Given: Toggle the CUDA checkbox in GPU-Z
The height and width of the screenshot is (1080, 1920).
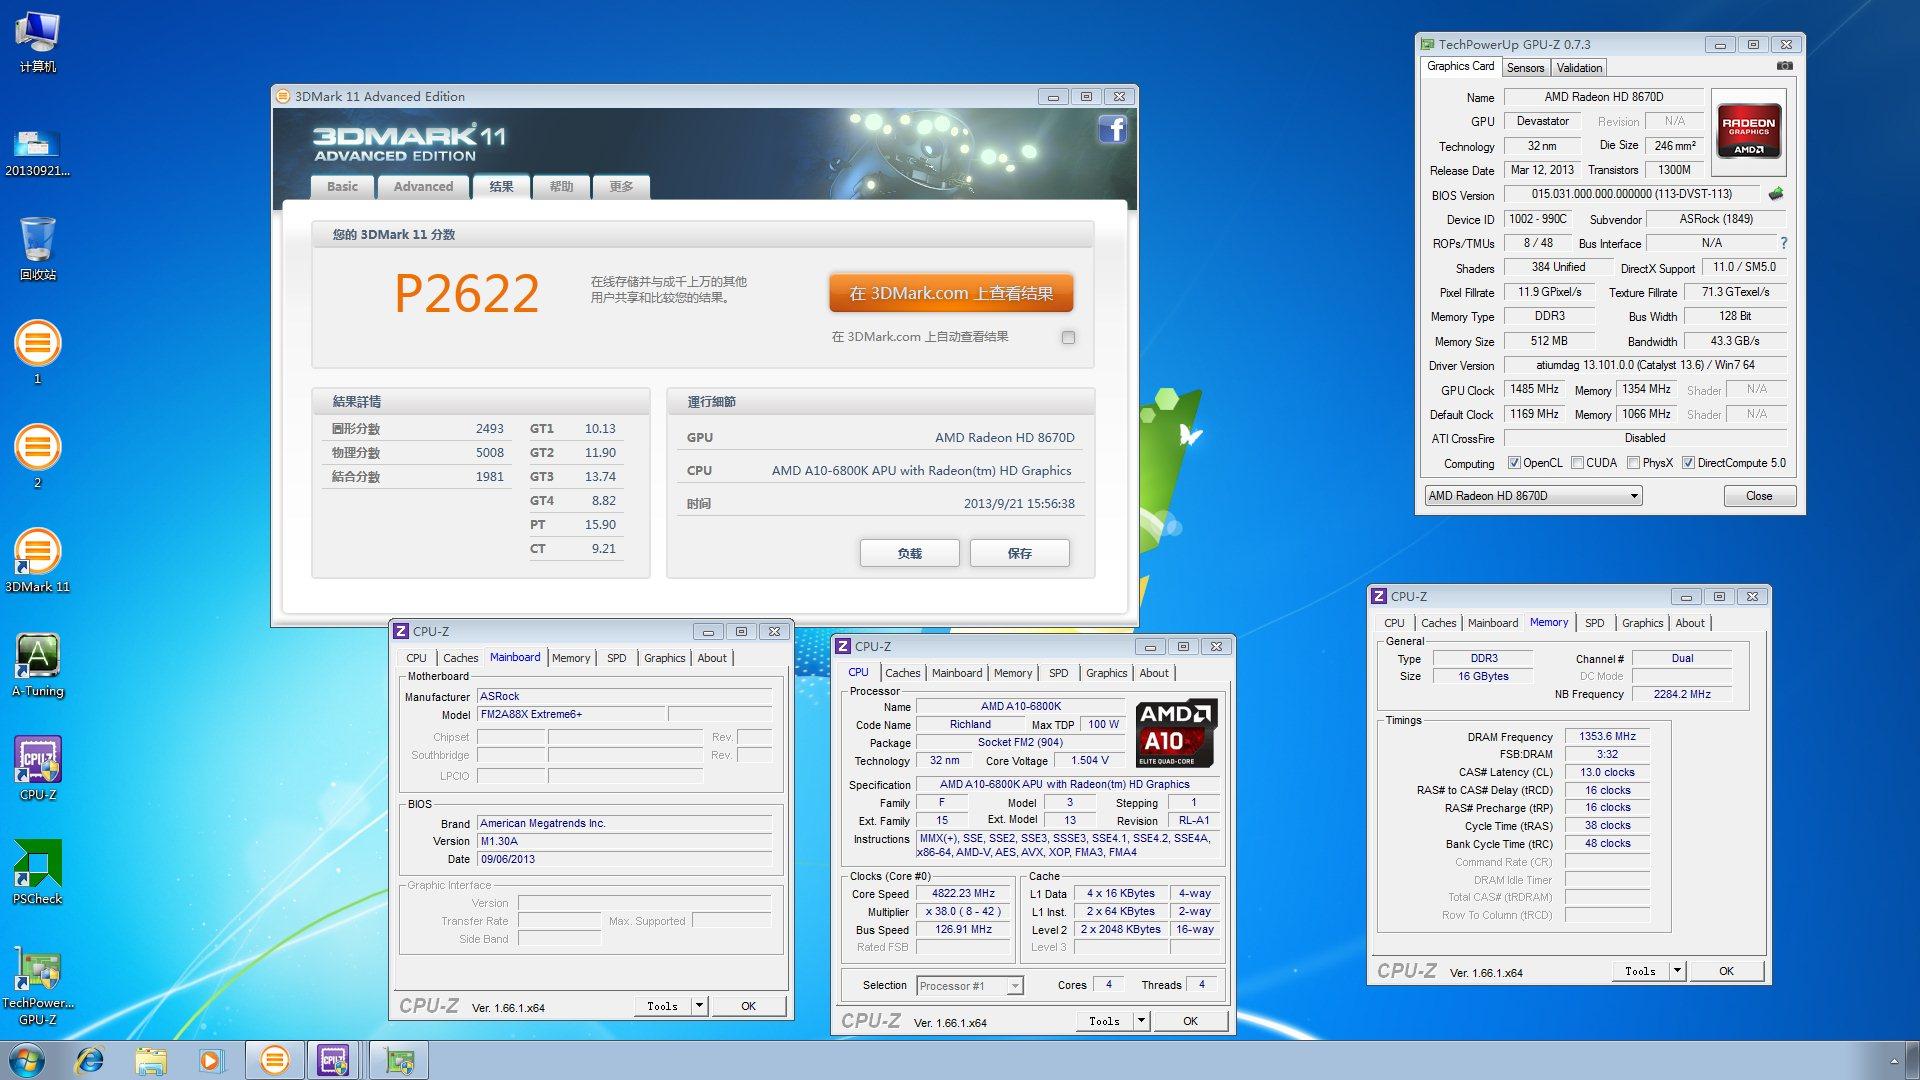Looking at the screenshot, I should tap(1577, 463).
